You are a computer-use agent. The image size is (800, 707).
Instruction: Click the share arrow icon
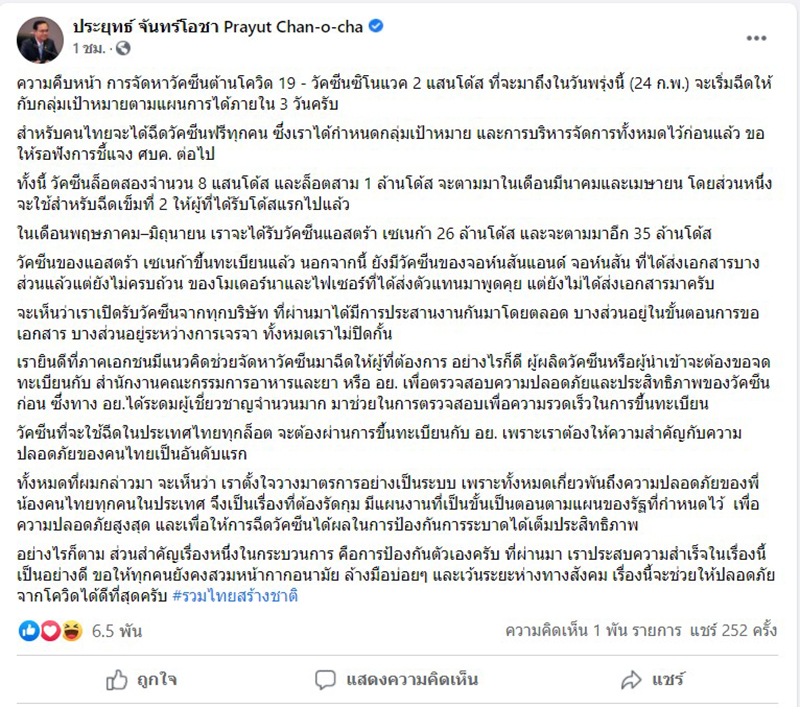pyautogui.click(x=630, y=679)
